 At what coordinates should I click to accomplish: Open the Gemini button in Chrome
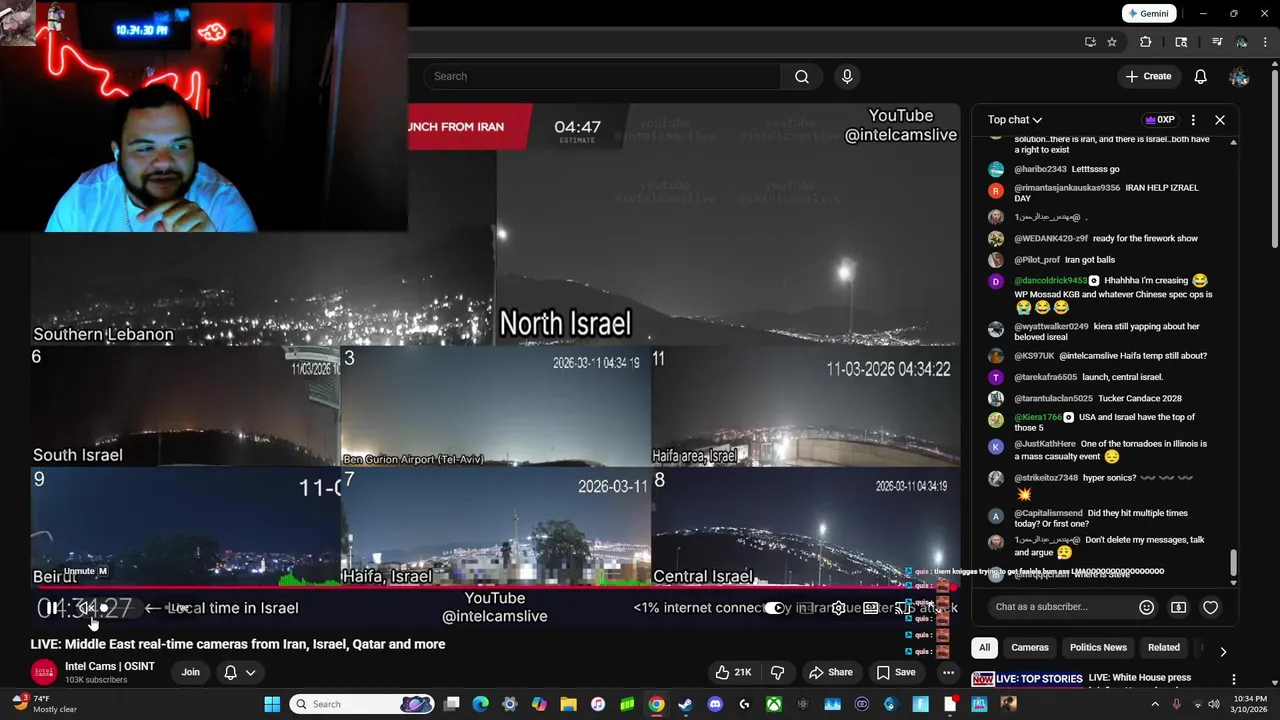(1148, 13)
